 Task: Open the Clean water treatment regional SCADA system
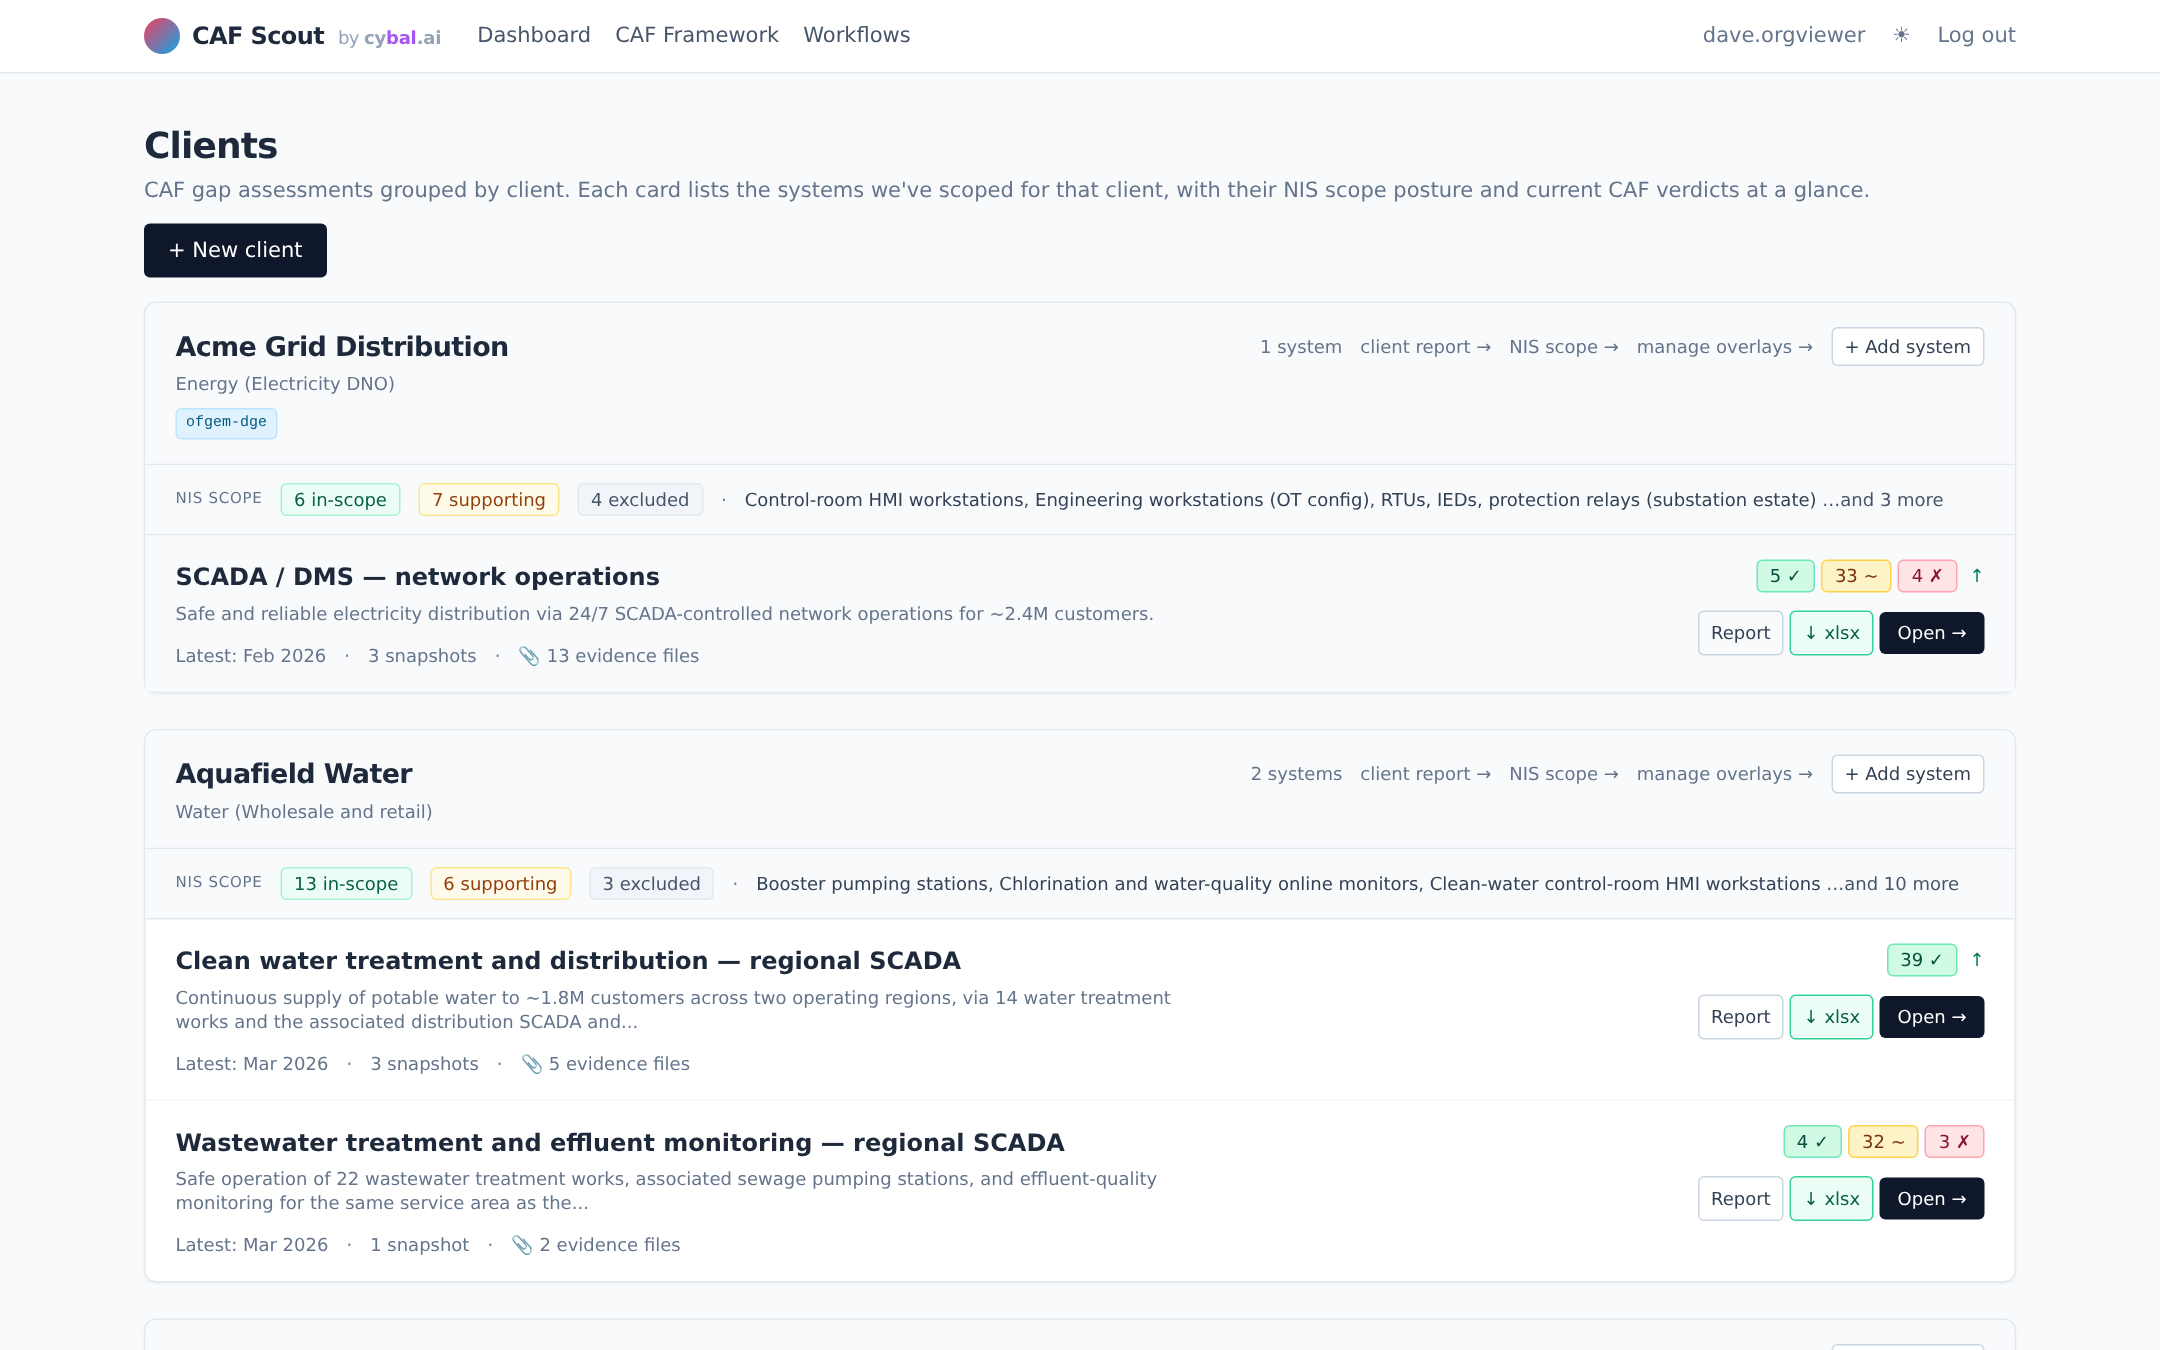coord(1931,1017)
